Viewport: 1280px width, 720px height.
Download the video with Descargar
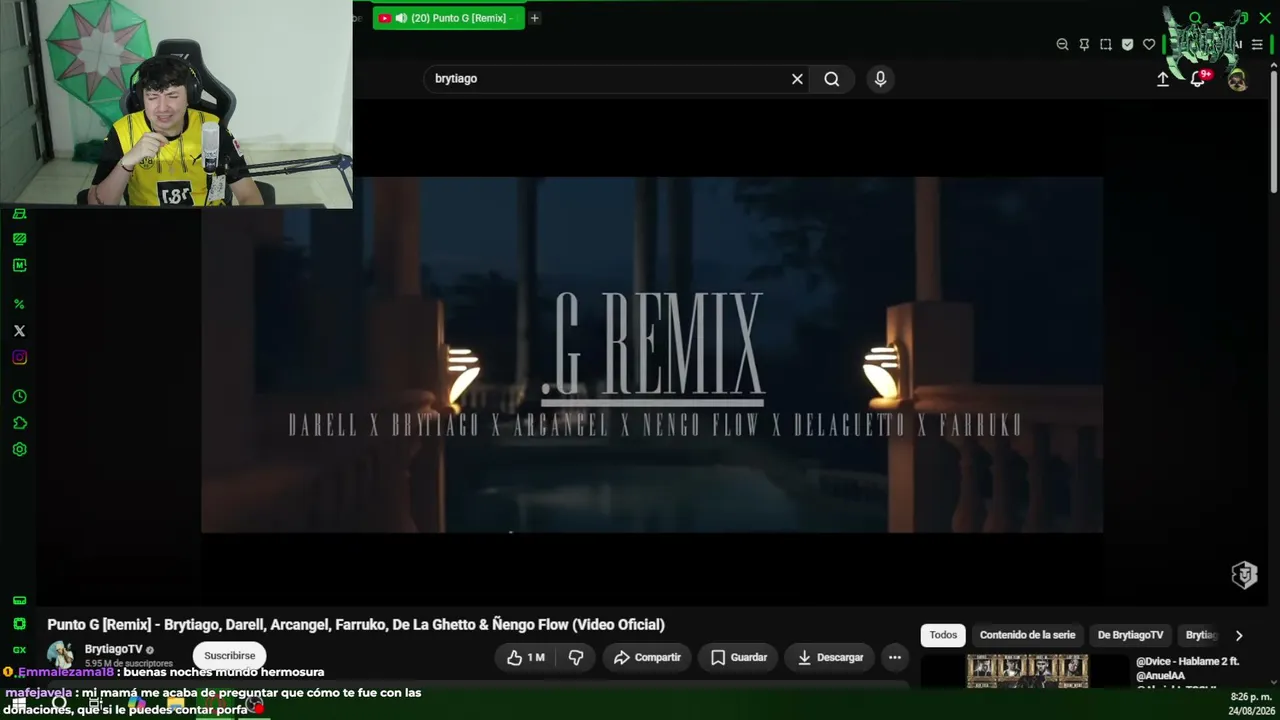(830, 657)
